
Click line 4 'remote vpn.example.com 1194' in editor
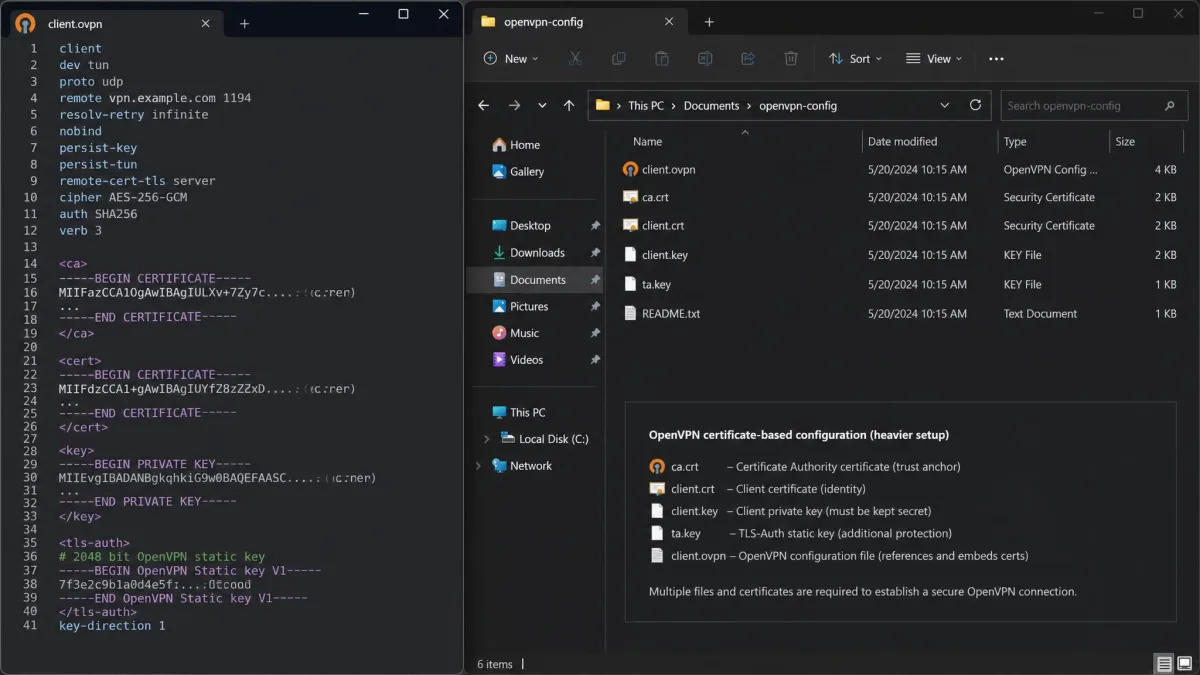(x=155, y=98)
